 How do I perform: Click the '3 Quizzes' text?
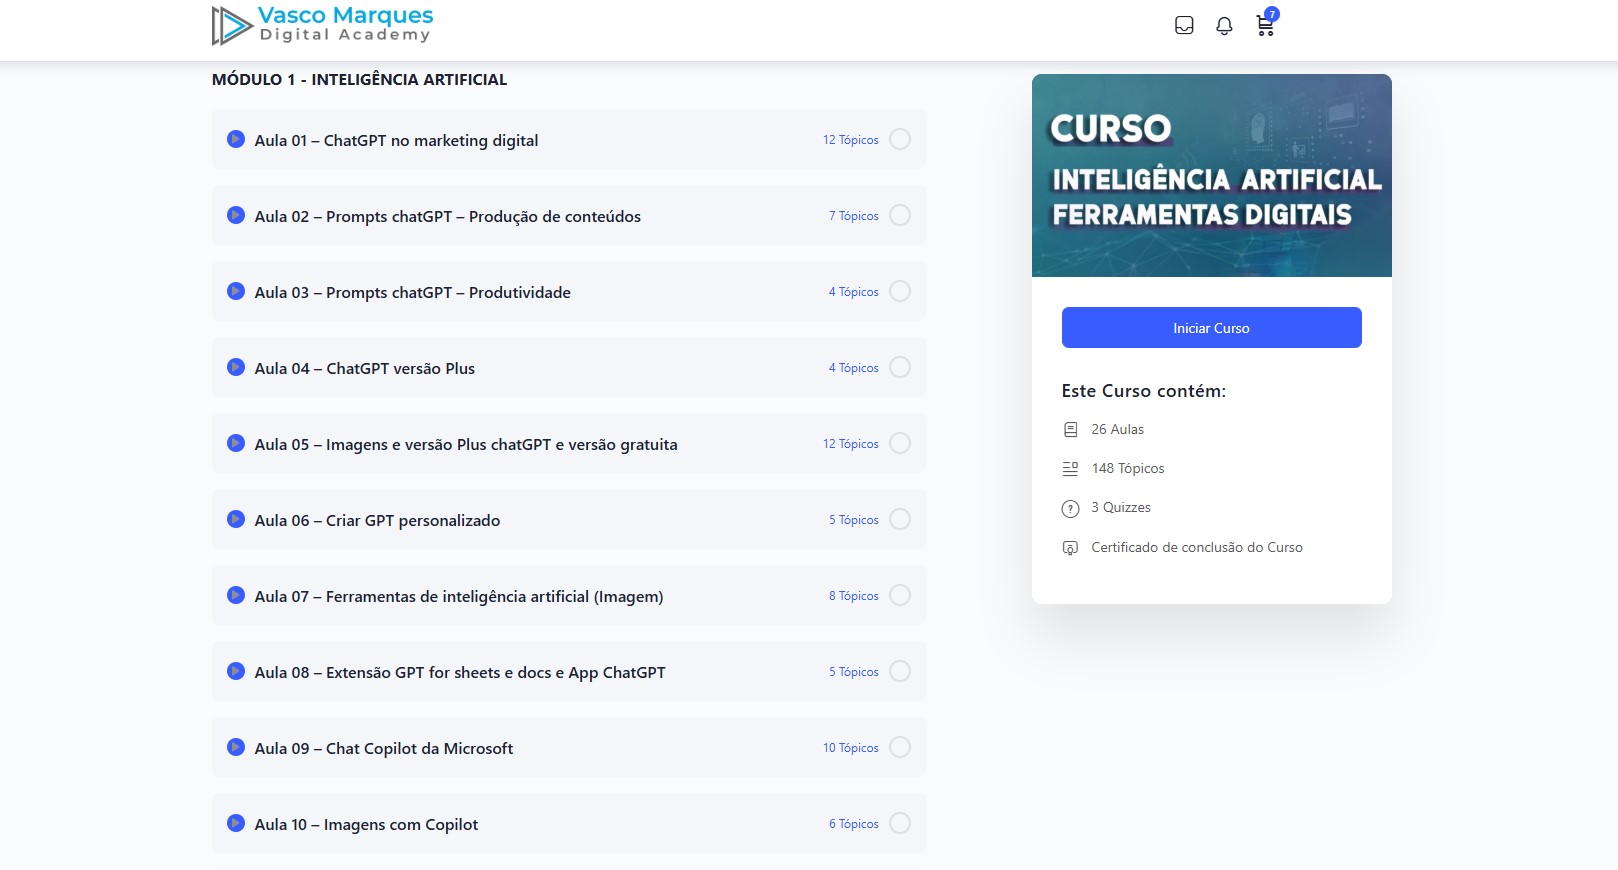(x=1121, y=507)
